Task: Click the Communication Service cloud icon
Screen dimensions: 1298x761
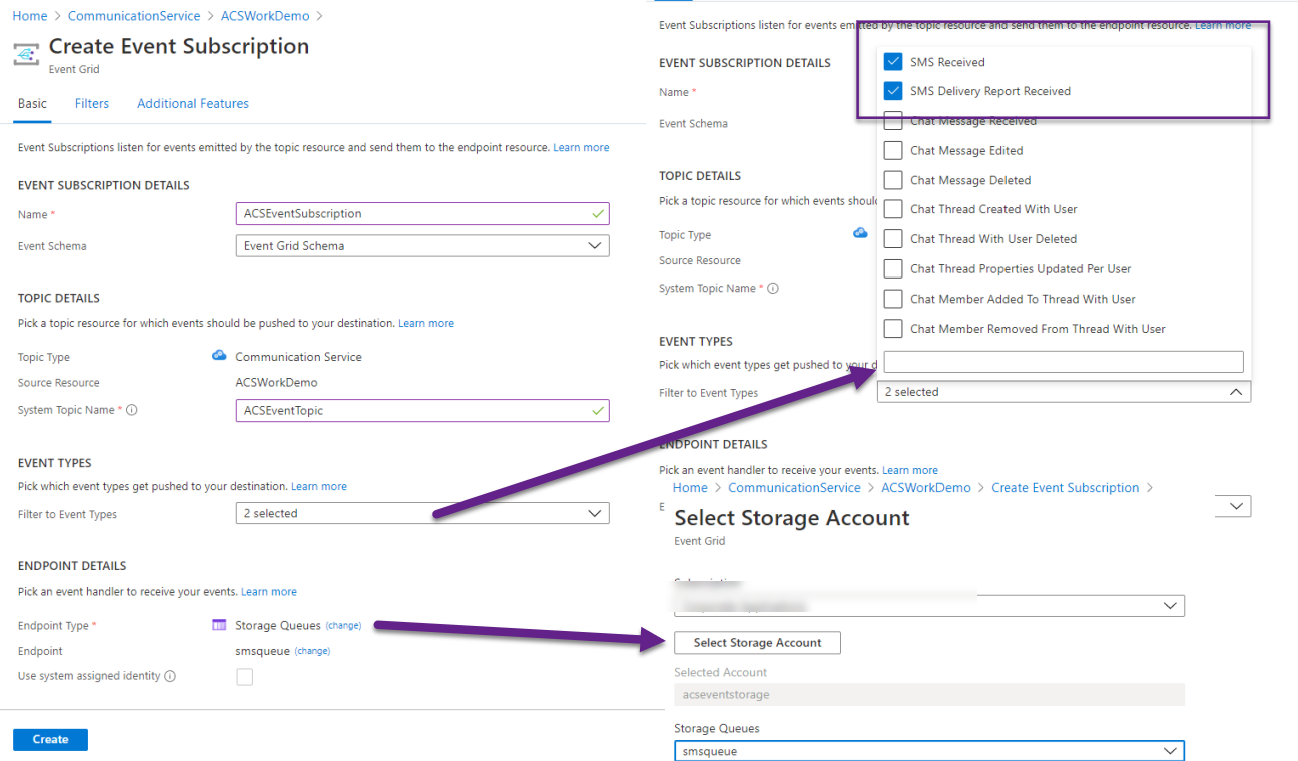Action: click(219, 356)
